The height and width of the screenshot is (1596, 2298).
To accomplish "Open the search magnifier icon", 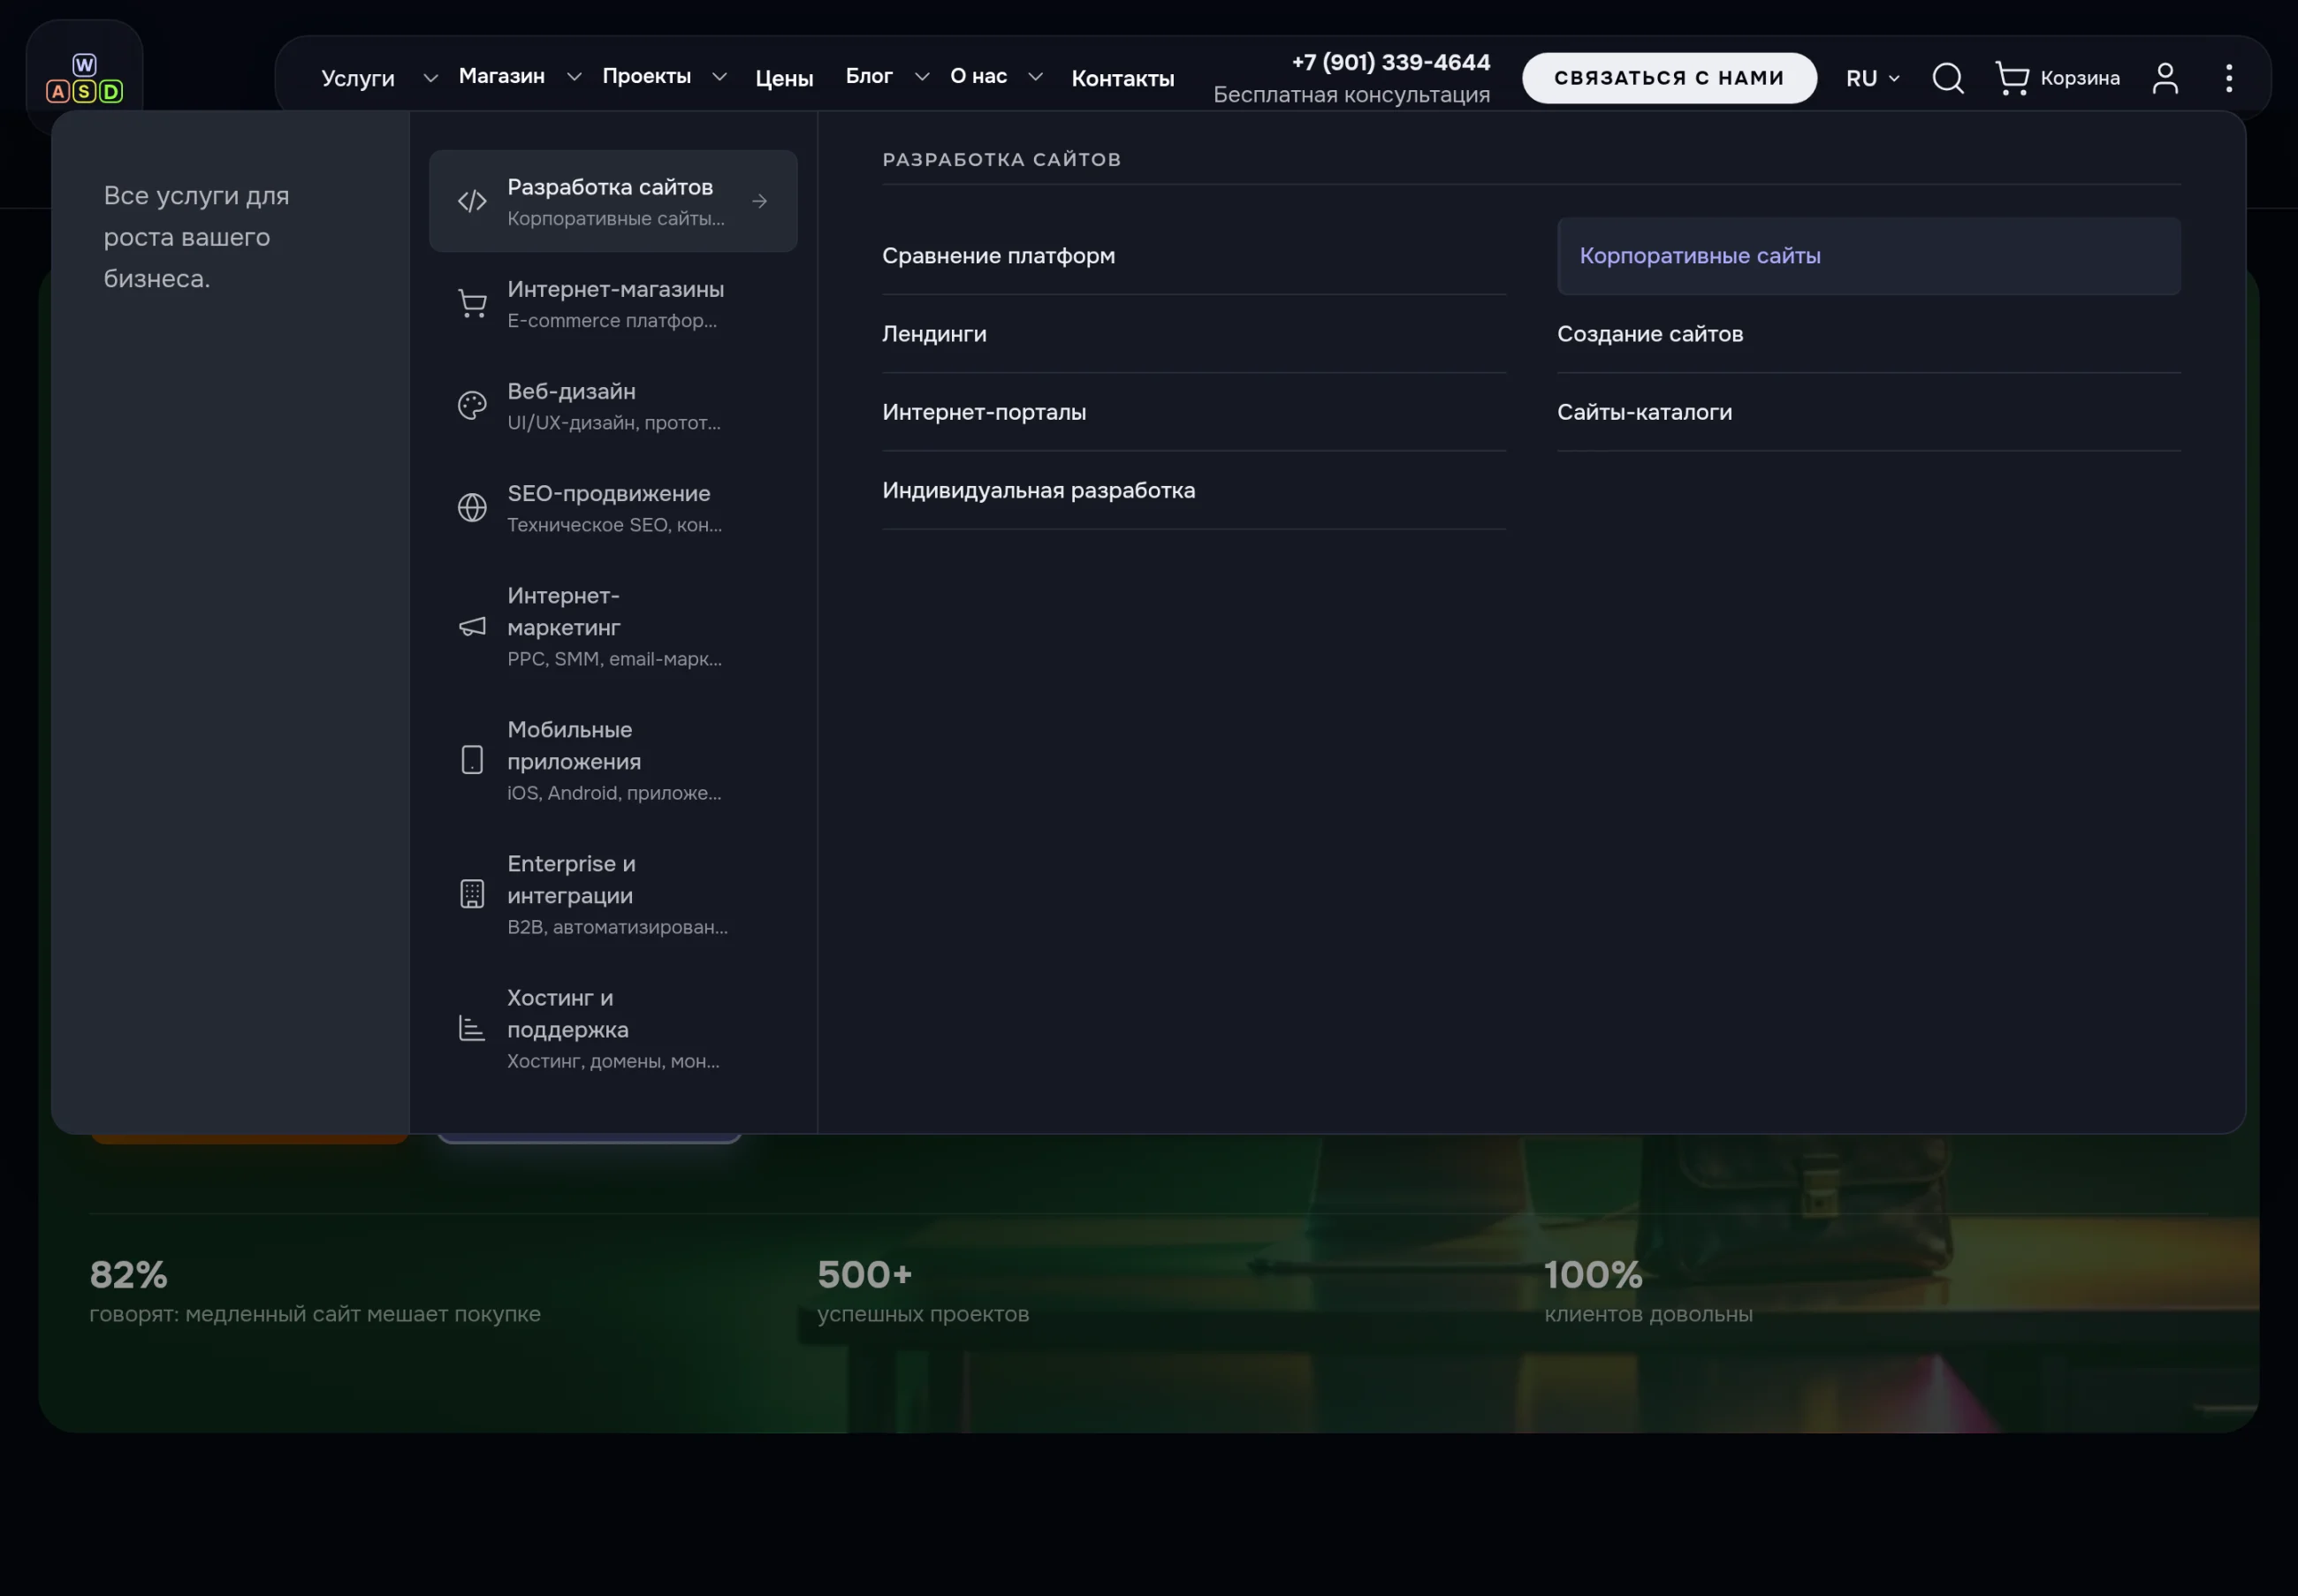I will [x=1948, y=78].
